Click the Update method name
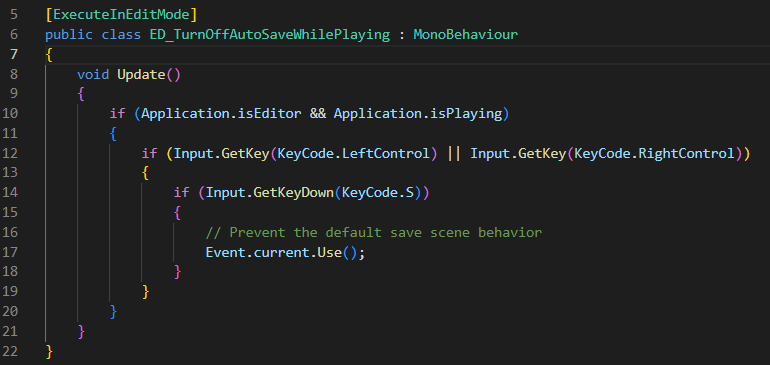The height and width of the screenshot is (365, 770). click(141, 75)
